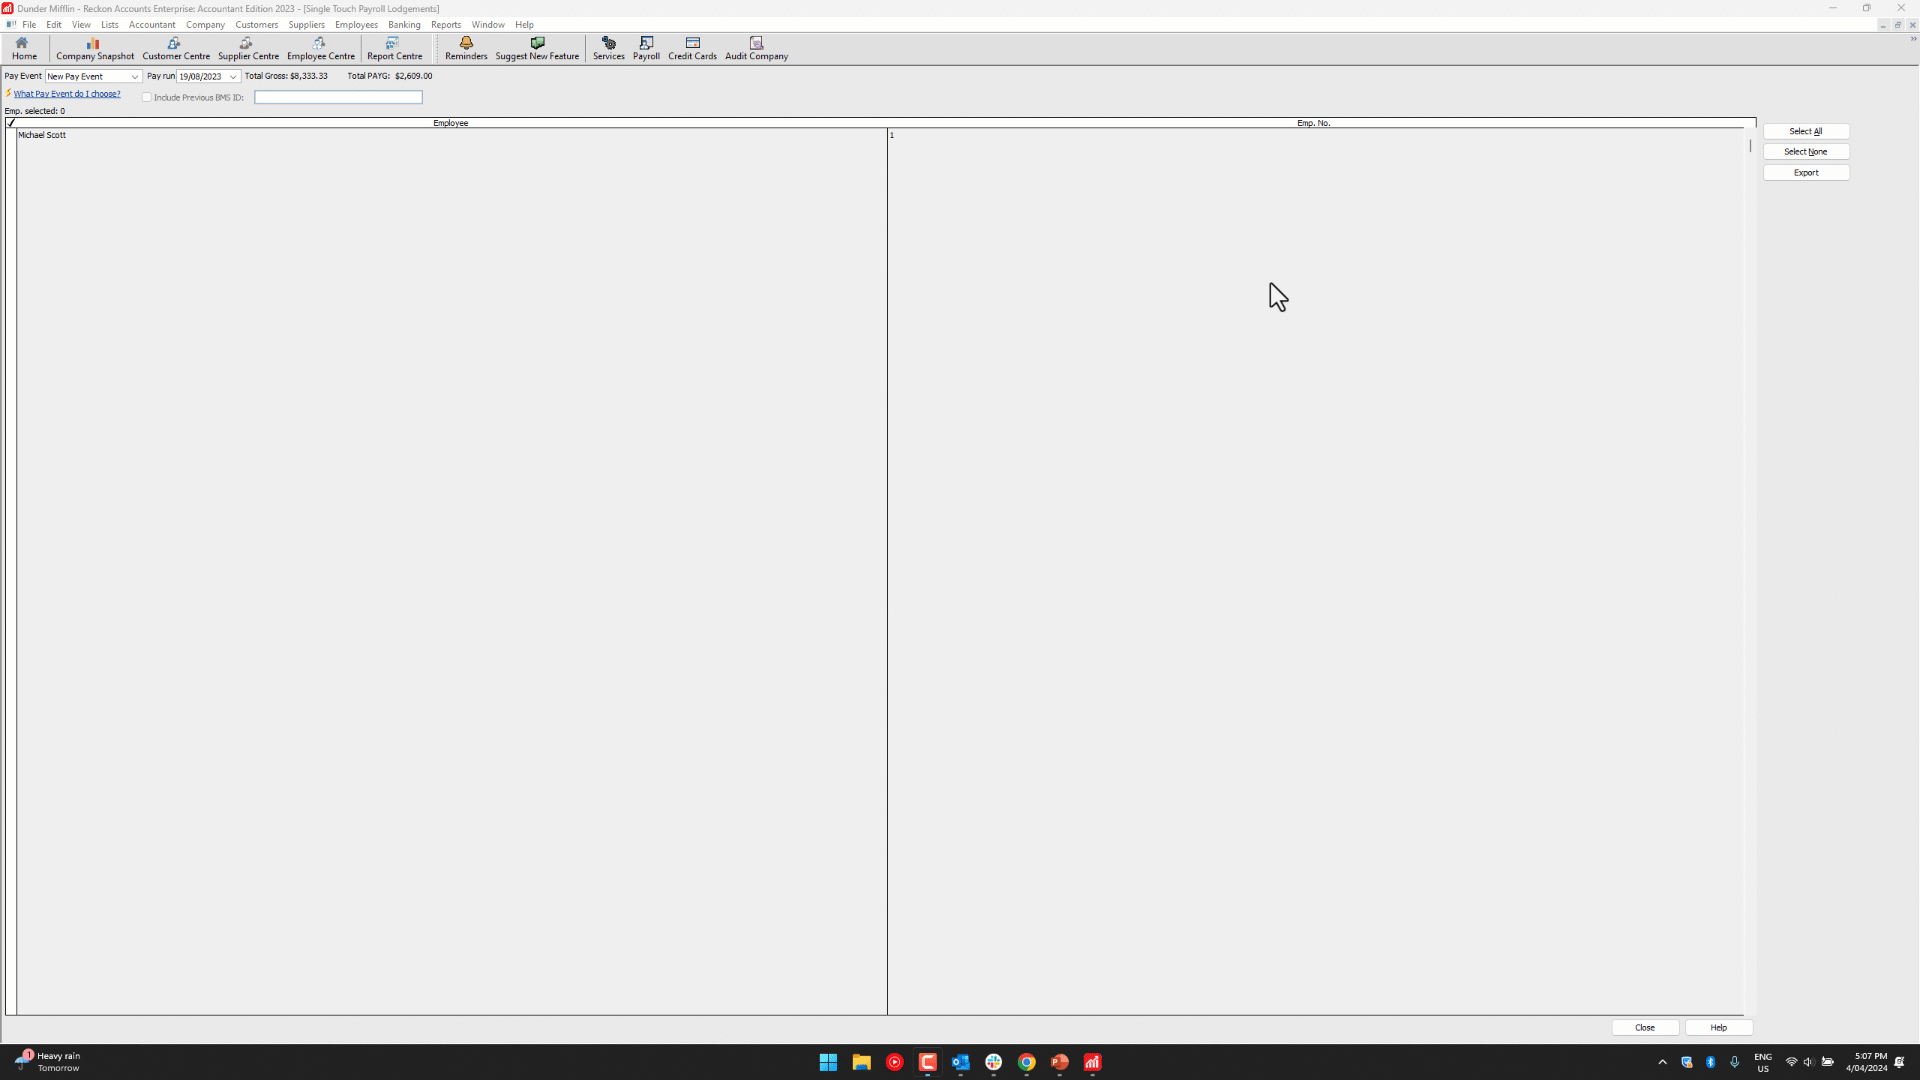
Task: Click What Pay Event do I choose link
Action: coord(67,94)
